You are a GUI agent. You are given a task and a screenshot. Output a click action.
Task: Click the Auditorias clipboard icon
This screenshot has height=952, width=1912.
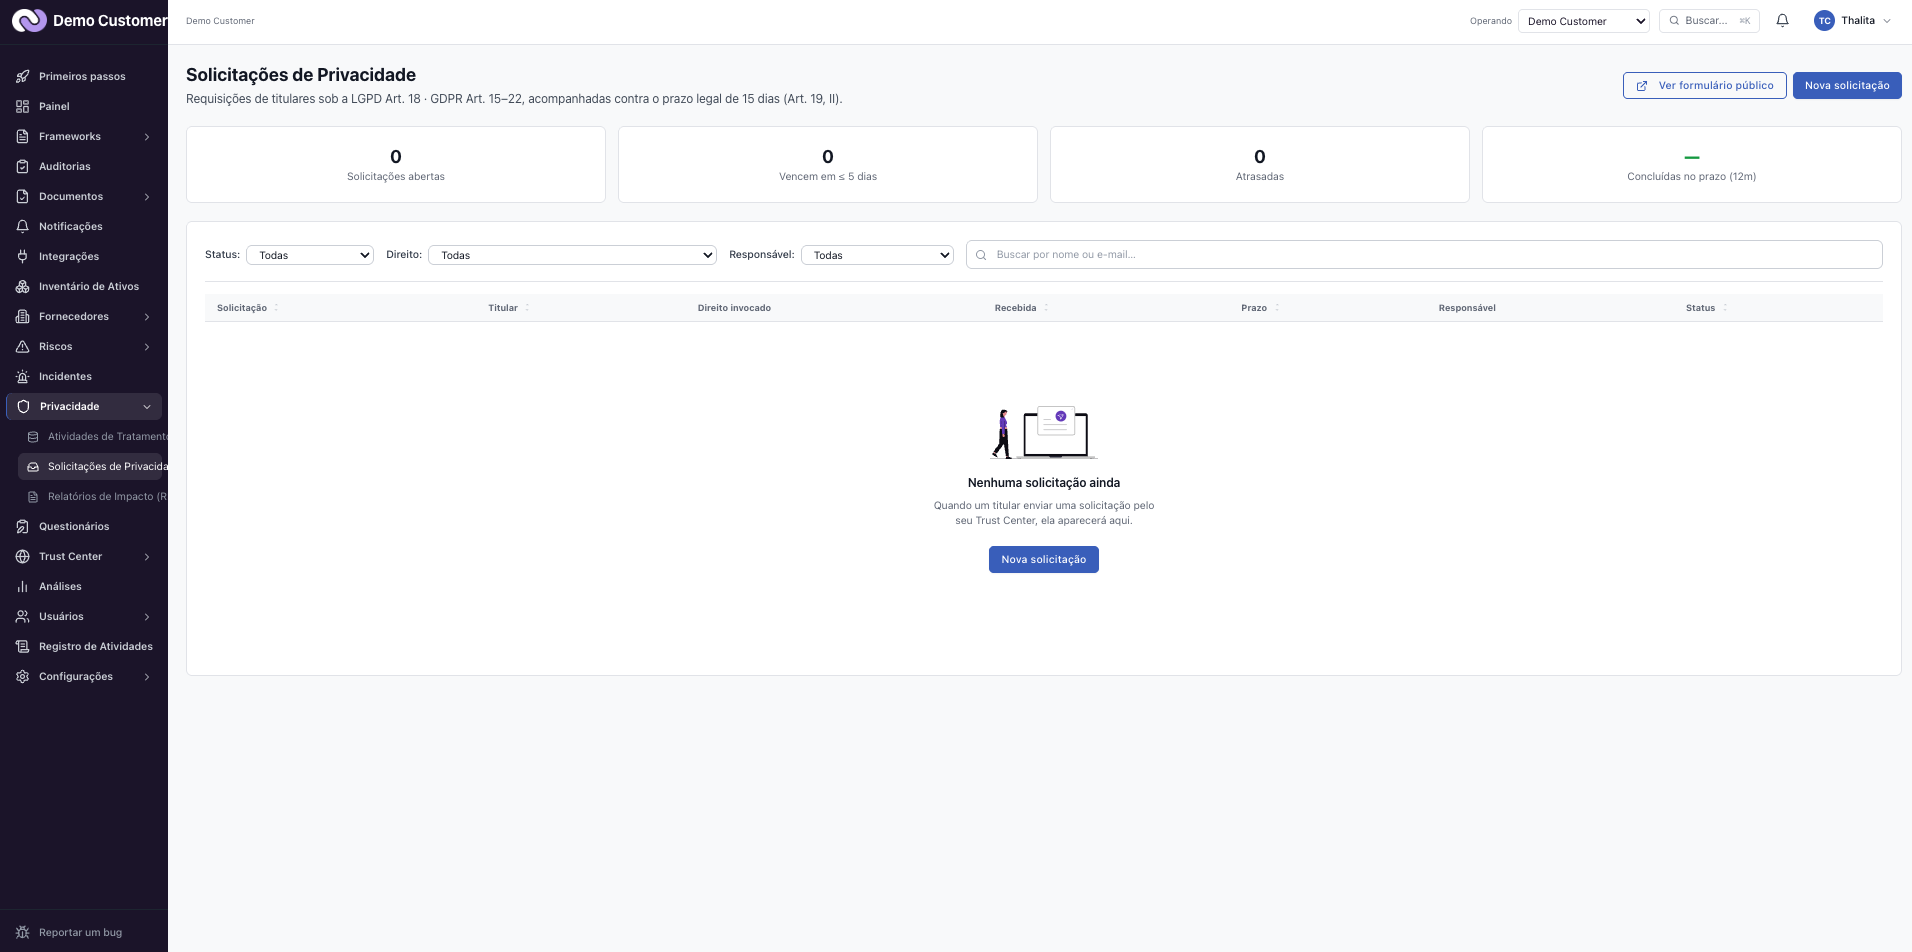22,166
